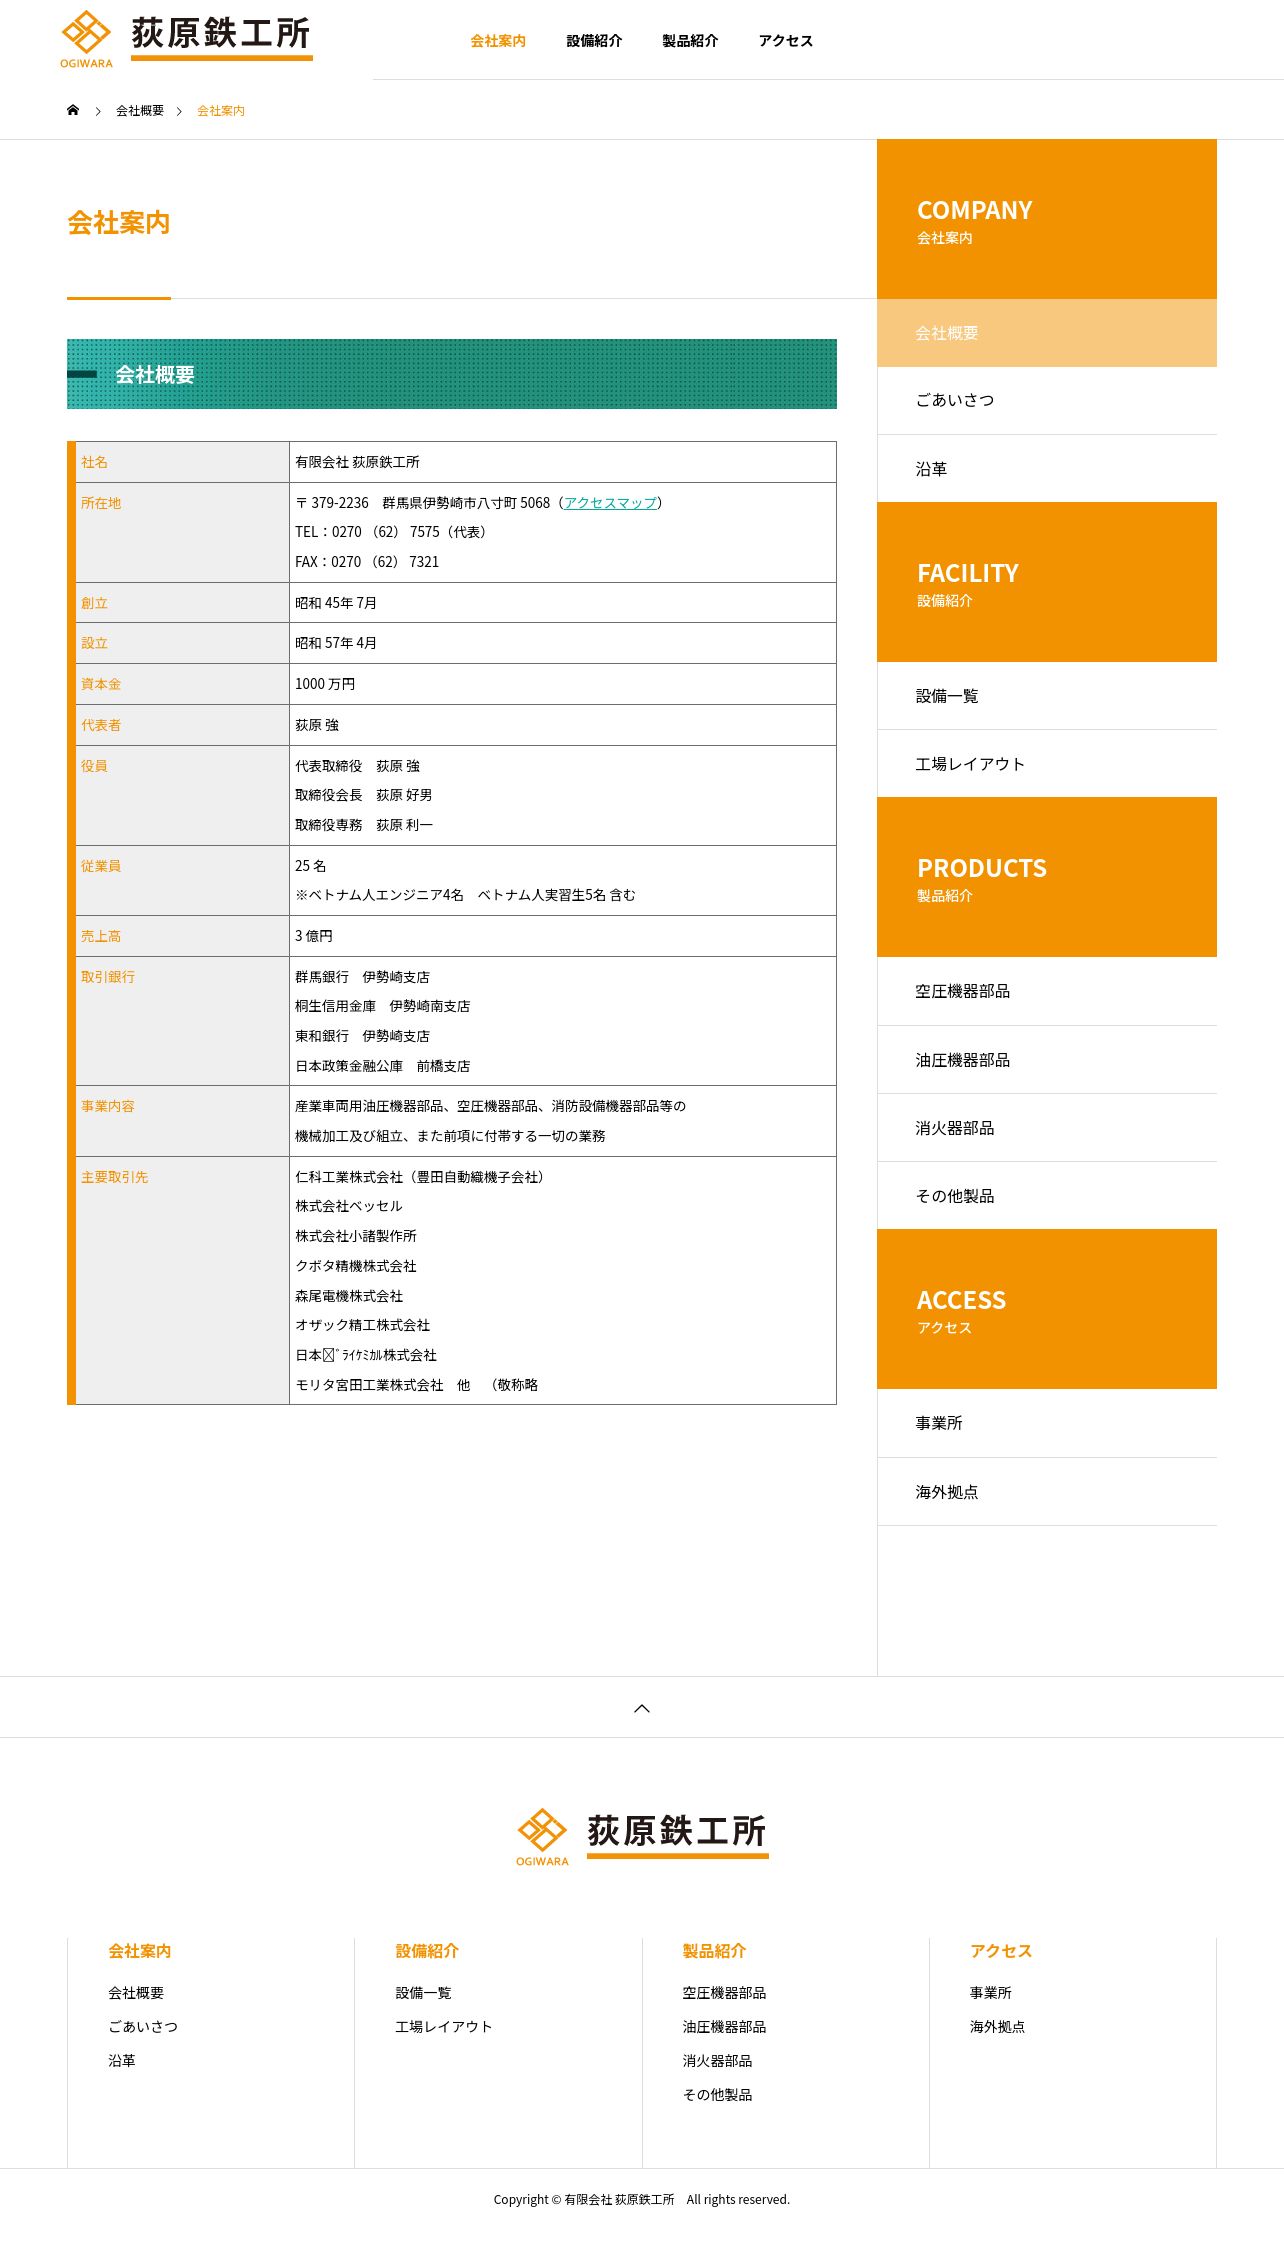1284x2248 pixels.
Task: Click the 25 名 employee count
Action: tap(310, 866)
